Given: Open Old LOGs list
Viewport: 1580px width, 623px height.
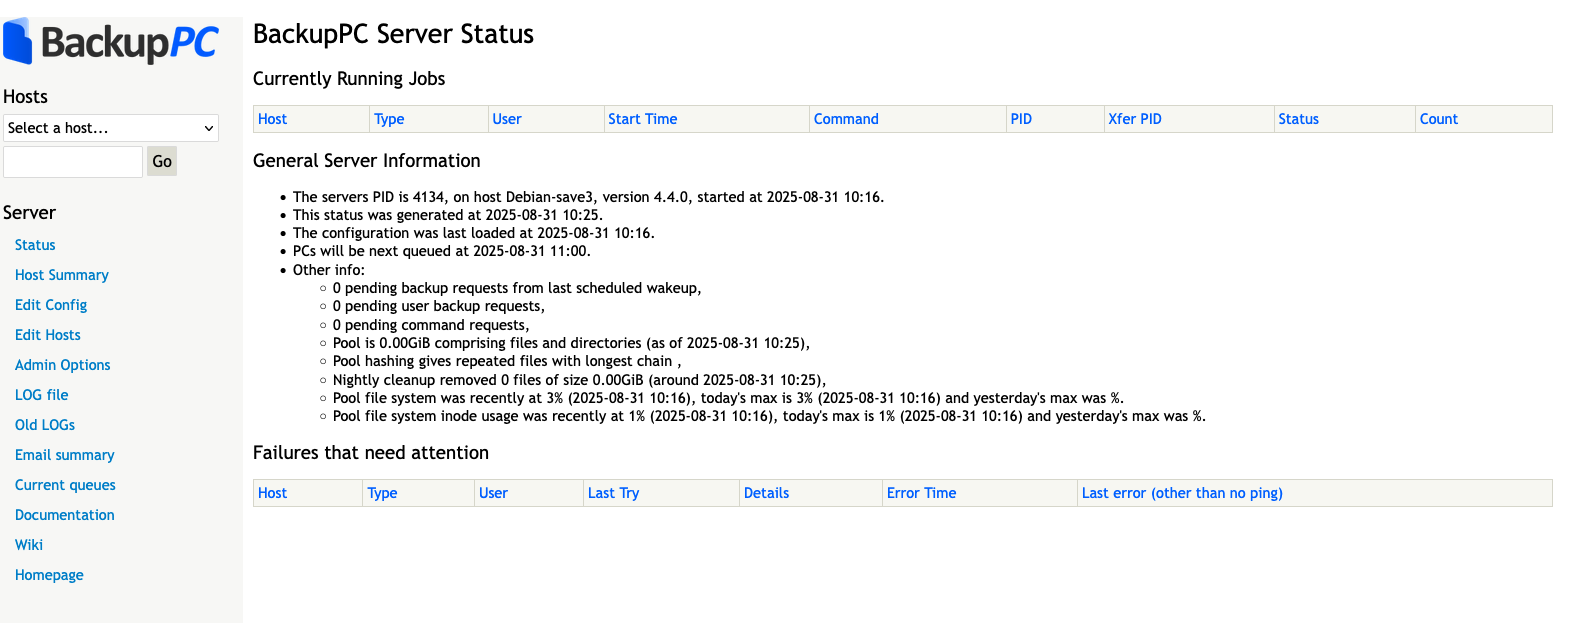Looking at the screenshot, I should (x=45, y=425).
